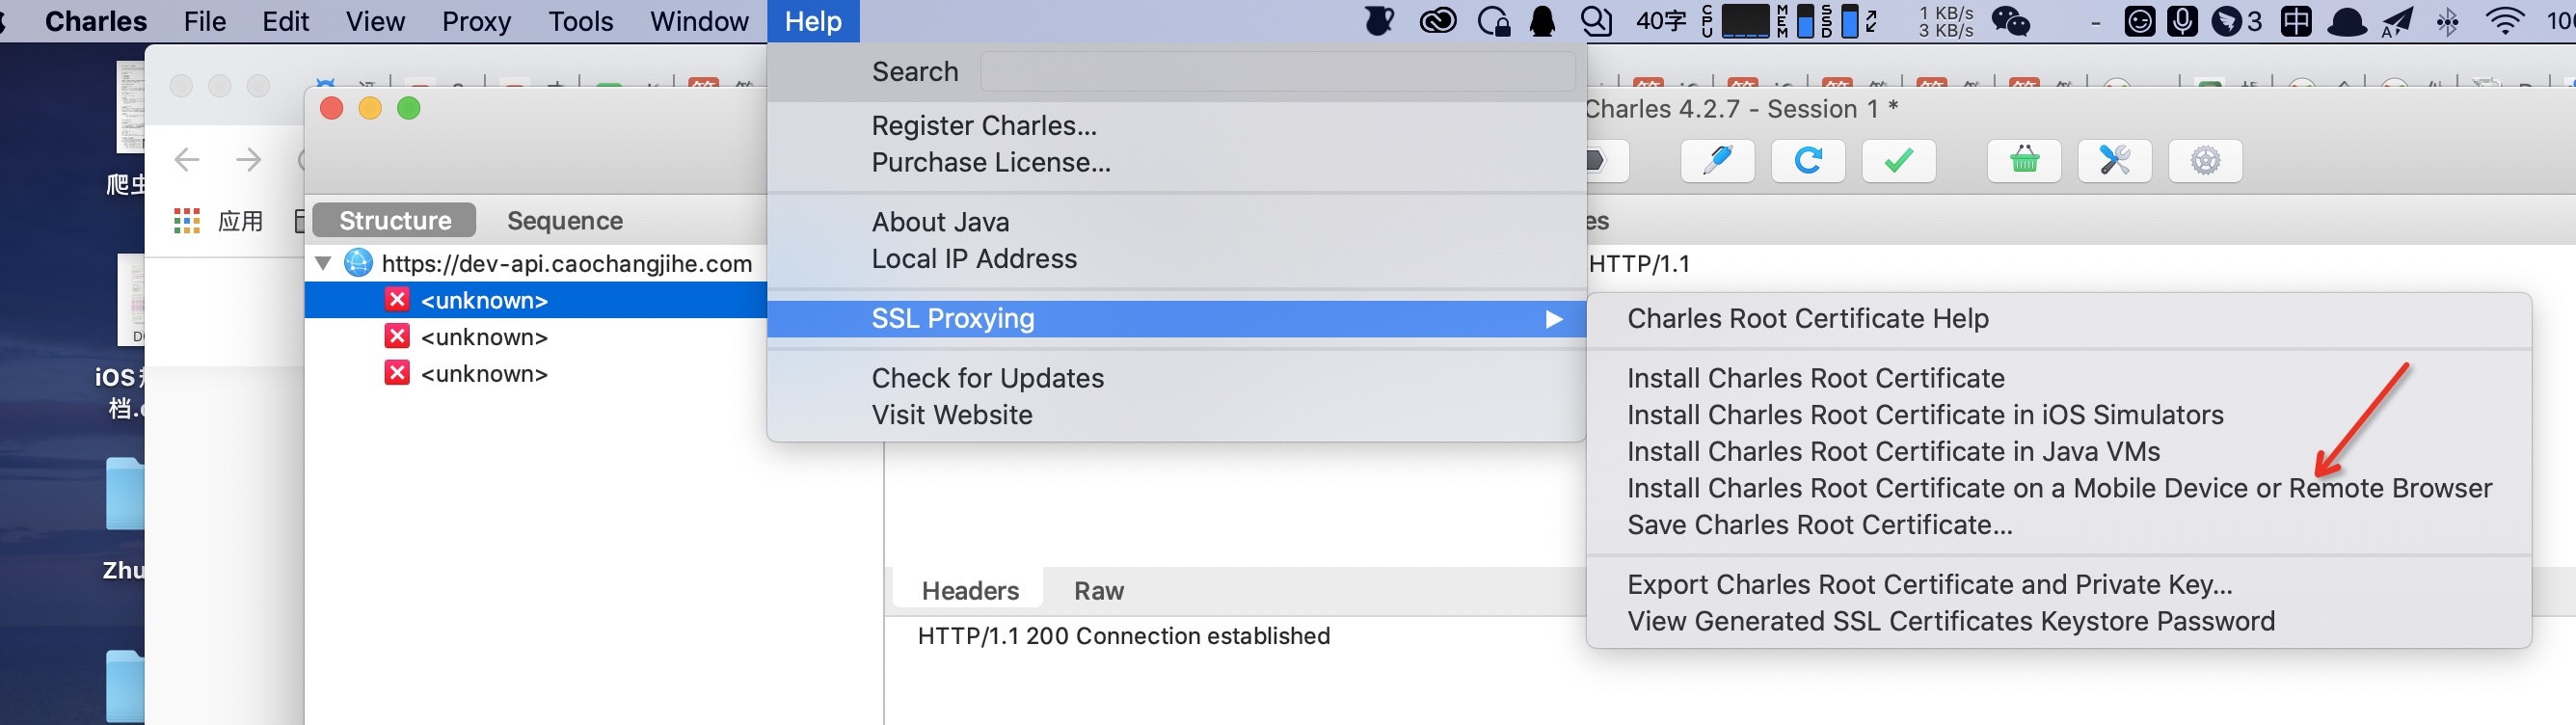Click the microphone icon in the menu bar
Screen dimensions: 2576x725
coord(2182,21)
